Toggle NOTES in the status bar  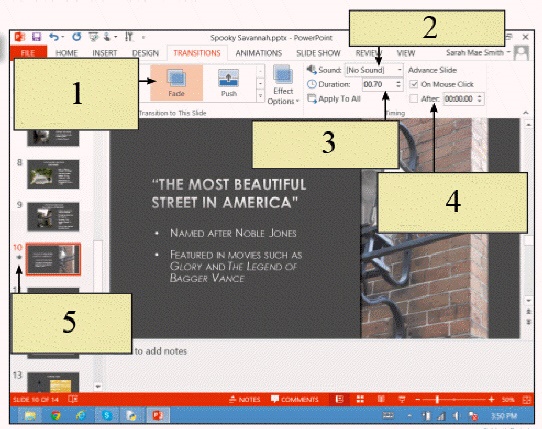(245, 400)
